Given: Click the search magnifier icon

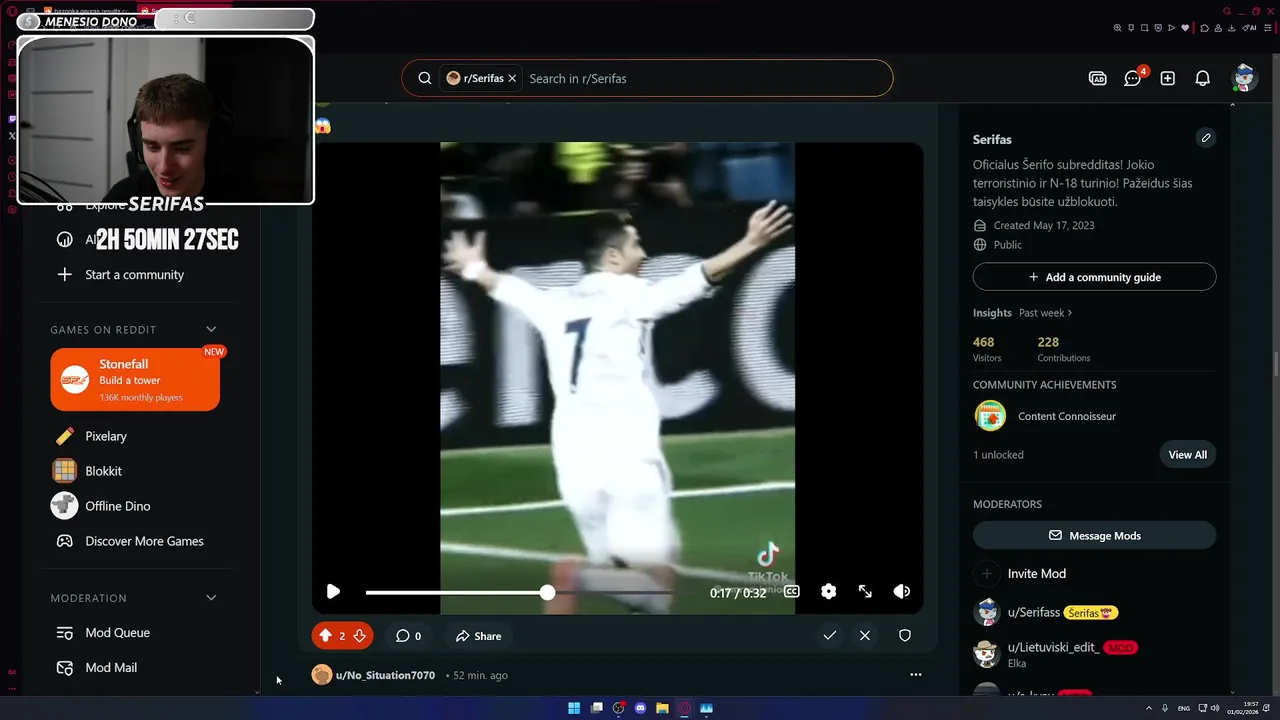Looking at the screenshot, I should [425, 78].
